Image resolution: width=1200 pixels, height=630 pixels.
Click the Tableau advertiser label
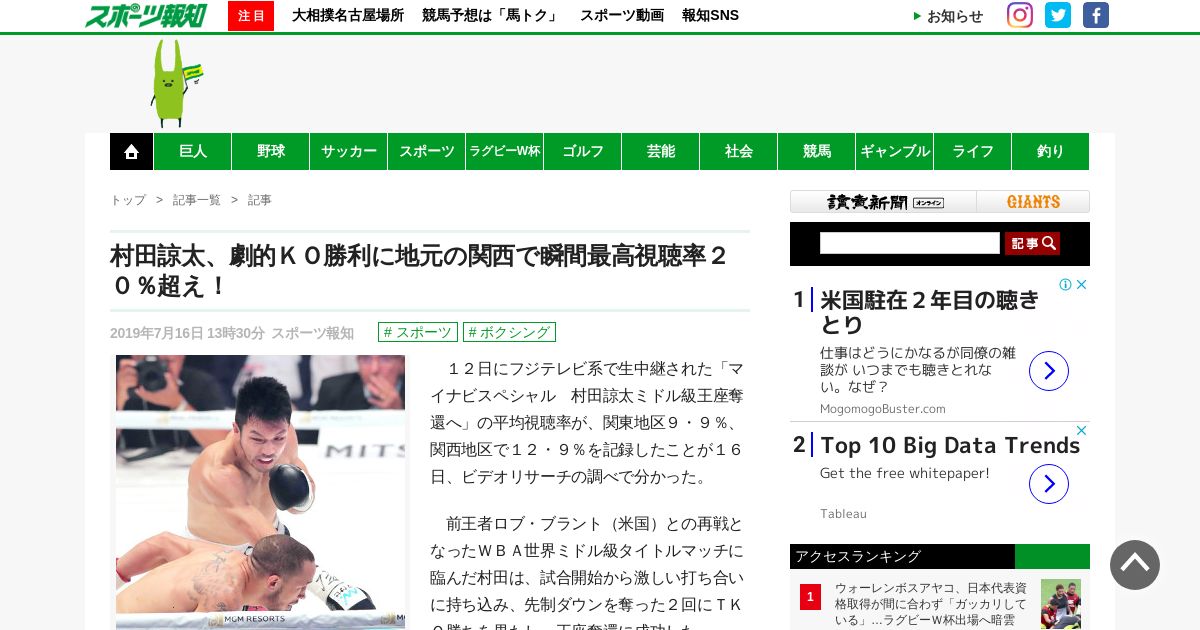[x=843, y=514]
